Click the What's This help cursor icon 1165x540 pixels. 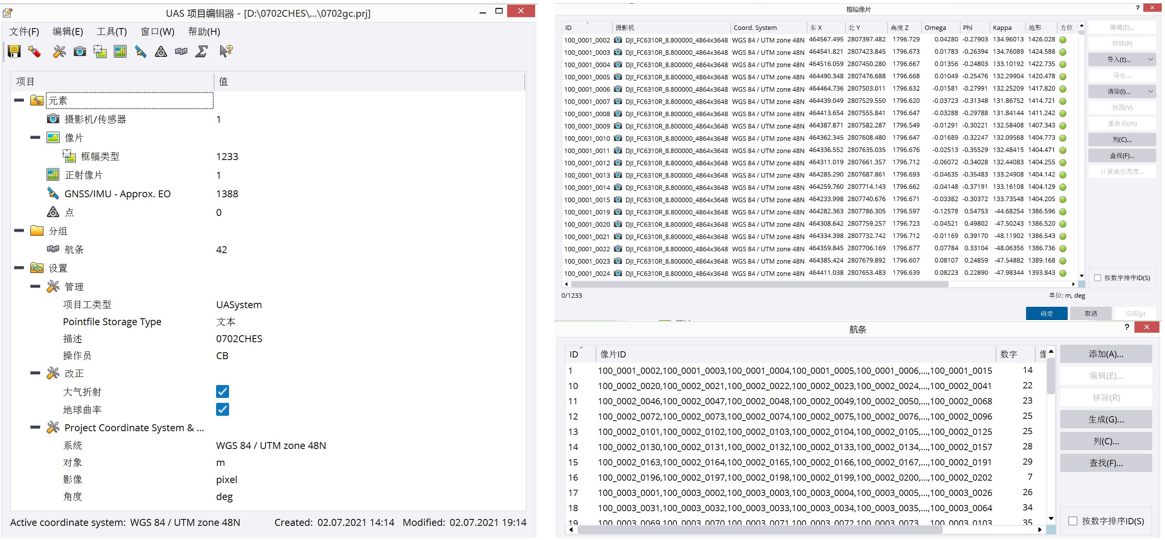[226, 51]
